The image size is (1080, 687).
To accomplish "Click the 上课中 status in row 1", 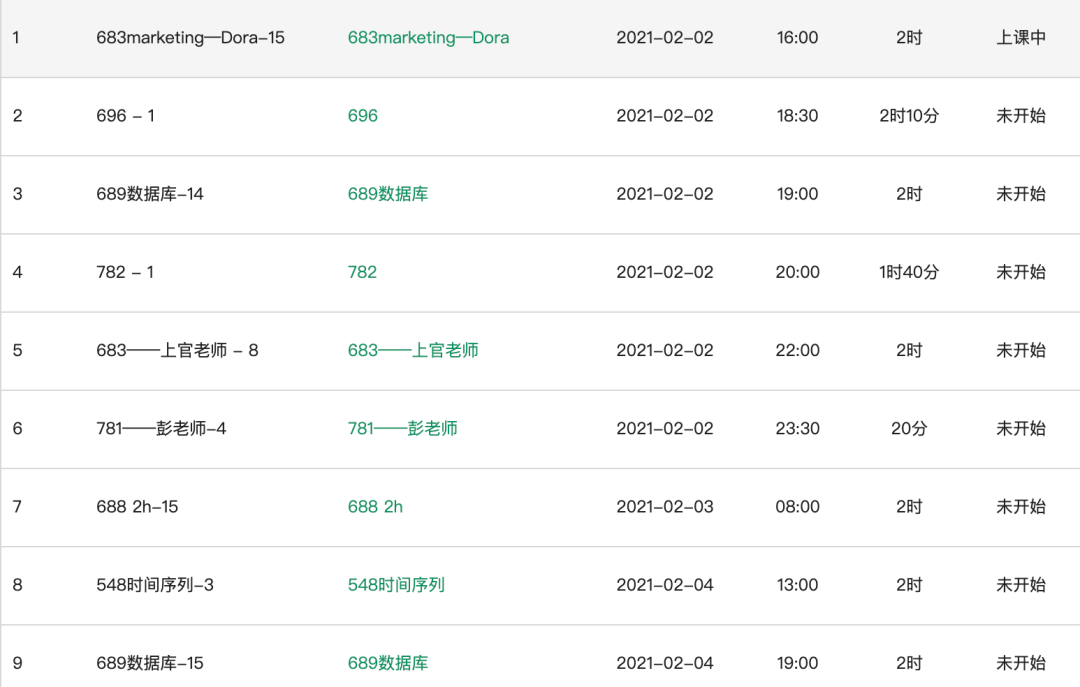I will click(x=1020, y=38).
